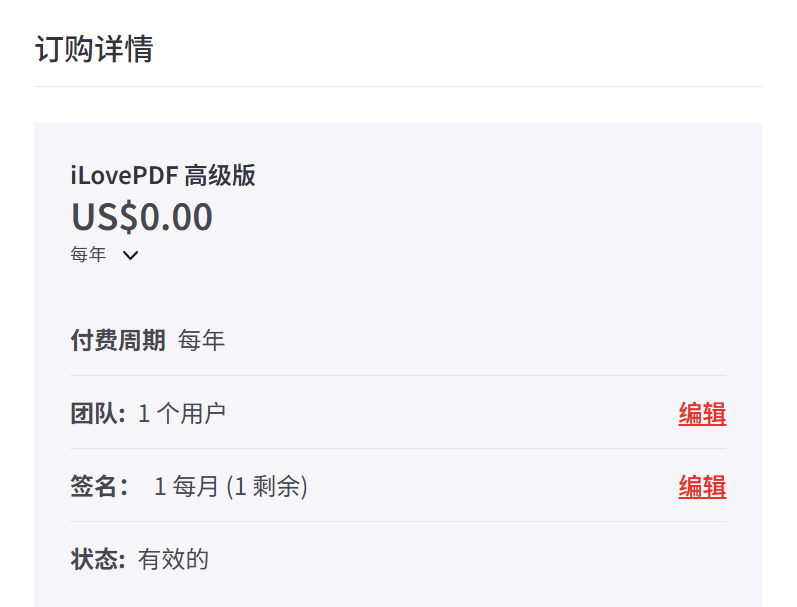
Task: Open 编辑 link for 签名 row
Action: (x=702, y=486)
